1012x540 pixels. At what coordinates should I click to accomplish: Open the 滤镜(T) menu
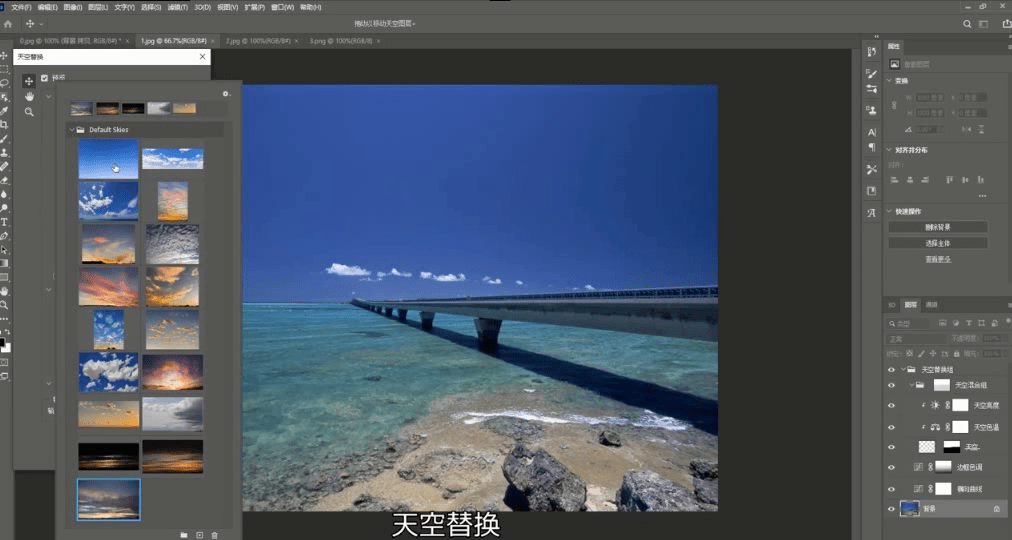177,7
